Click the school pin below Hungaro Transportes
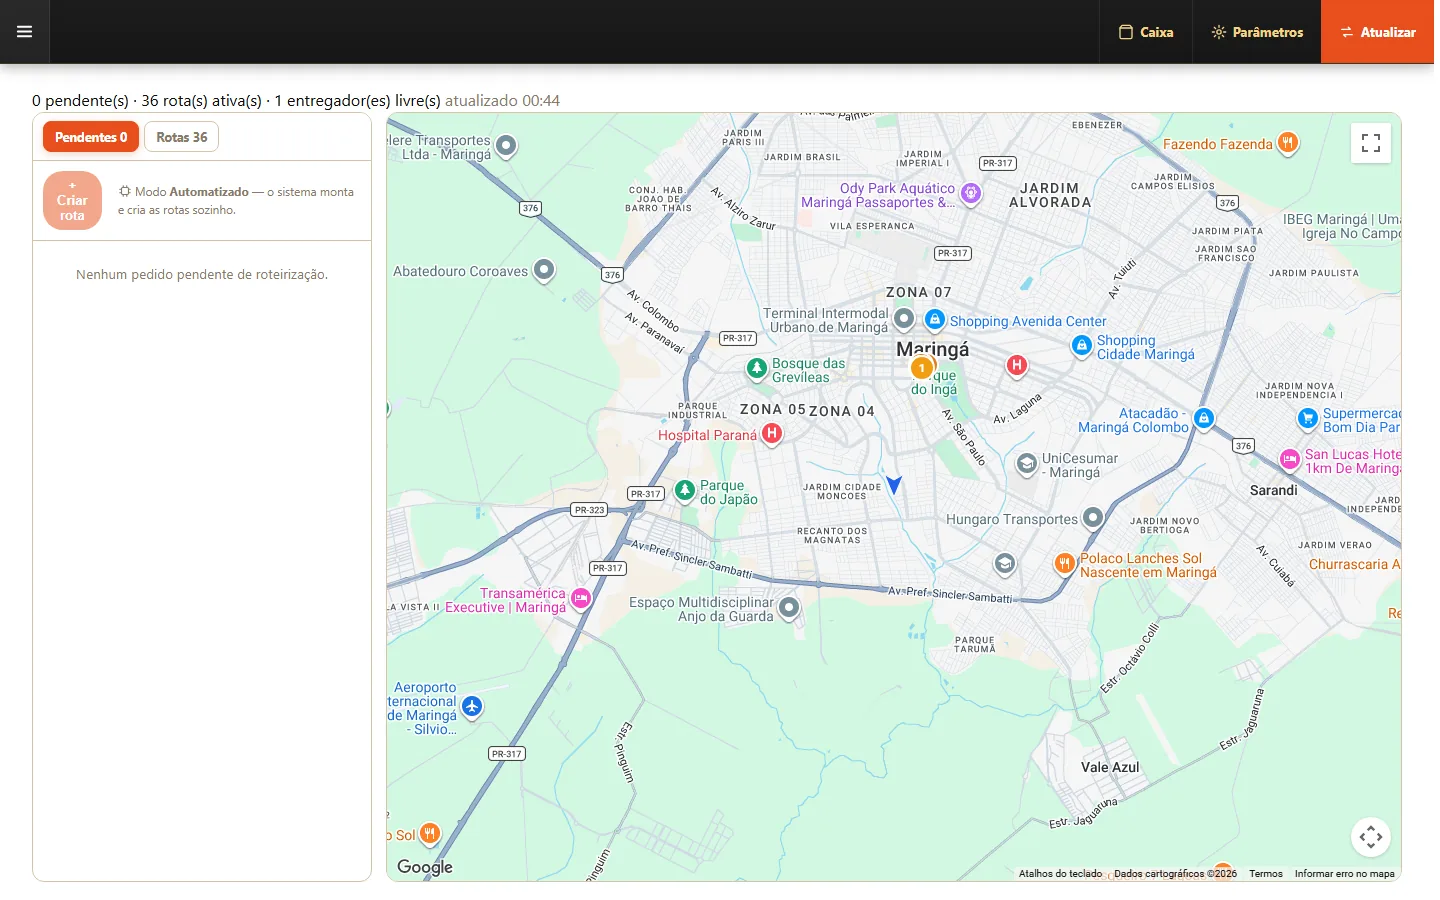The width and height of the screenshot is (1440, 900). pyautogui.click(x=1005, y=564)
